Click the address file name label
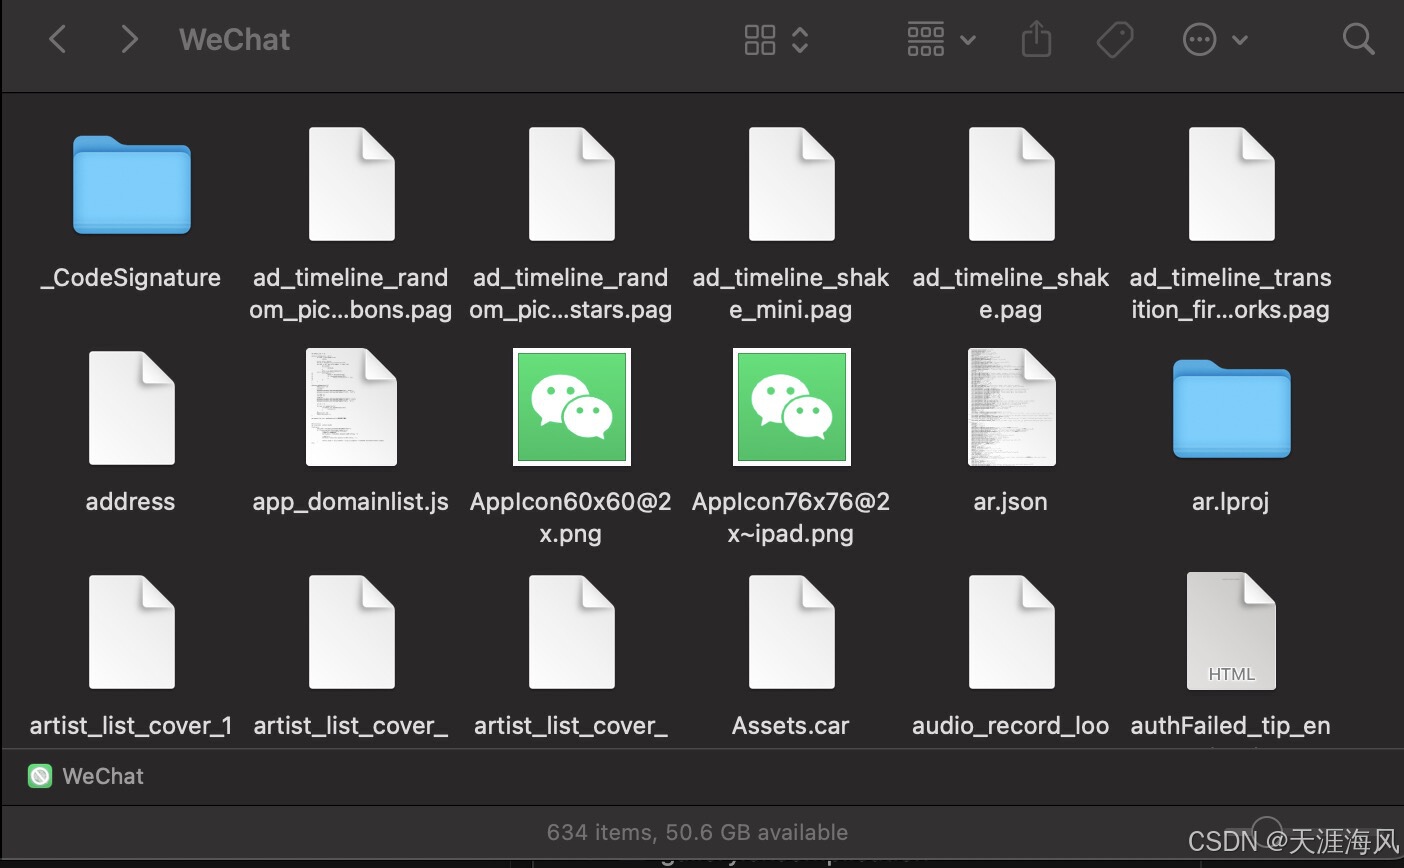 pos(130,502)
